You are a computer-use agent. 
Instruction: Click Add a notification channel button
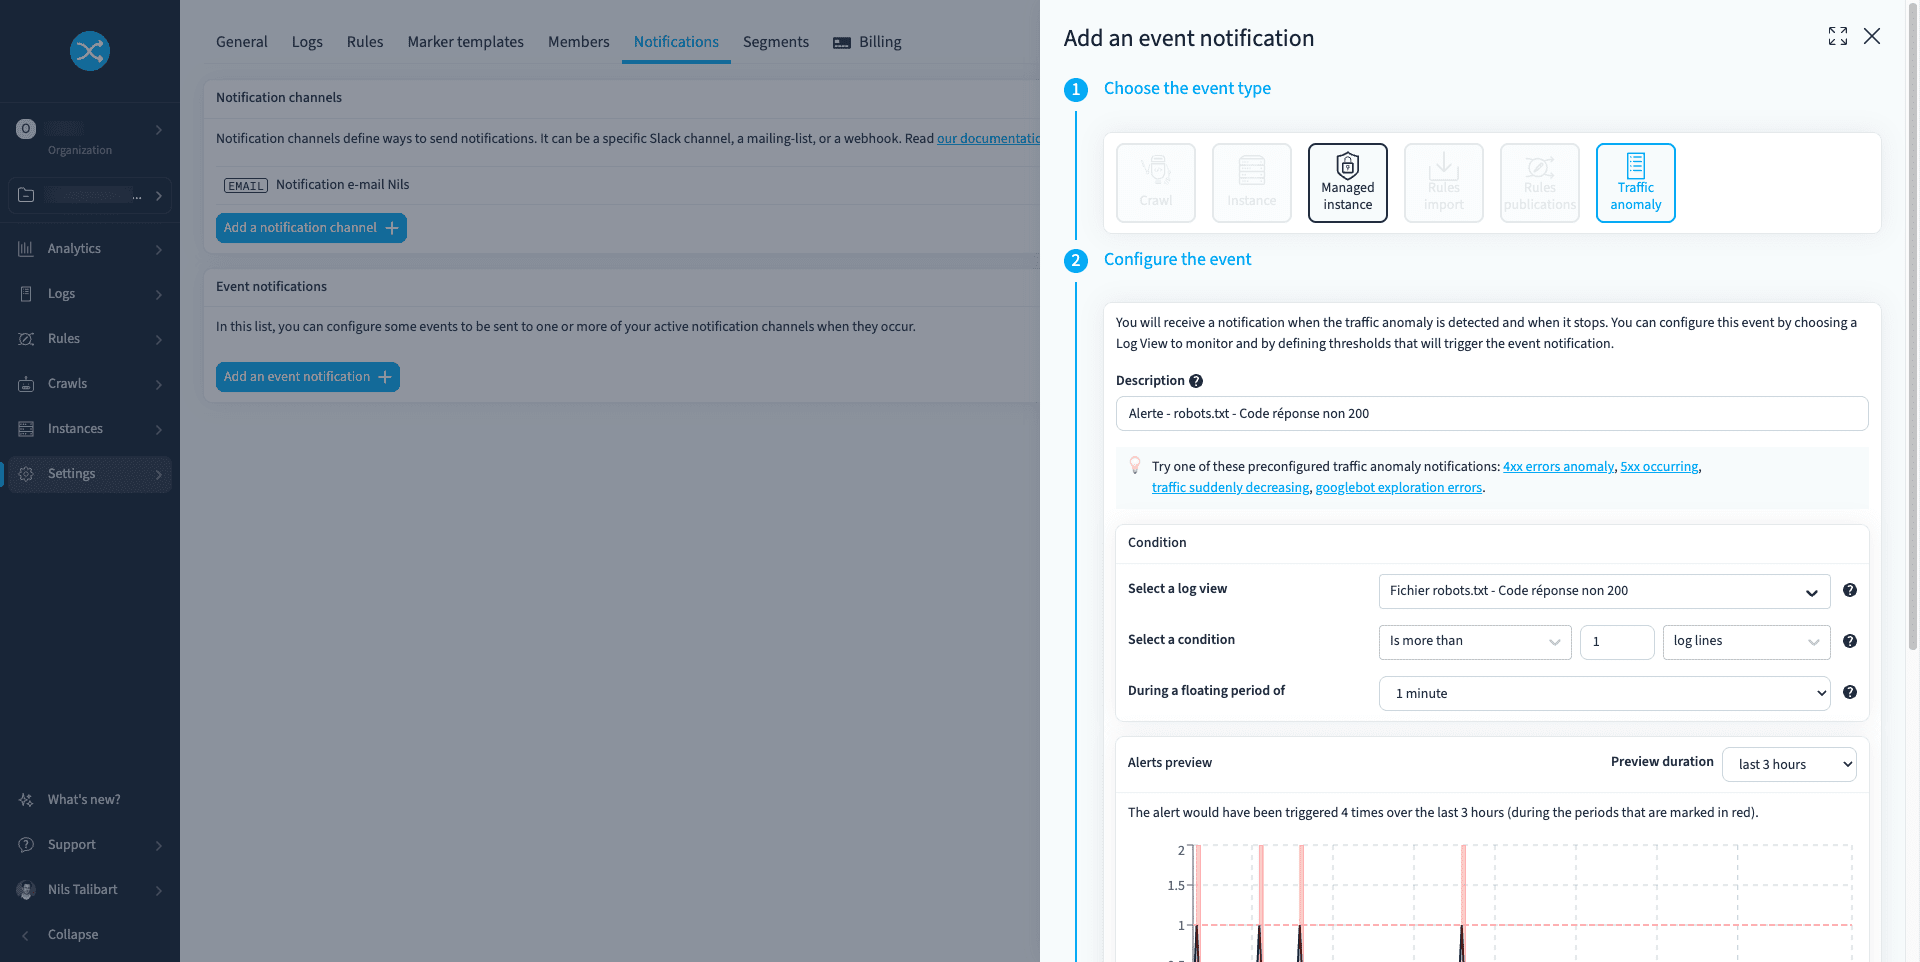(x=311, y=228)
